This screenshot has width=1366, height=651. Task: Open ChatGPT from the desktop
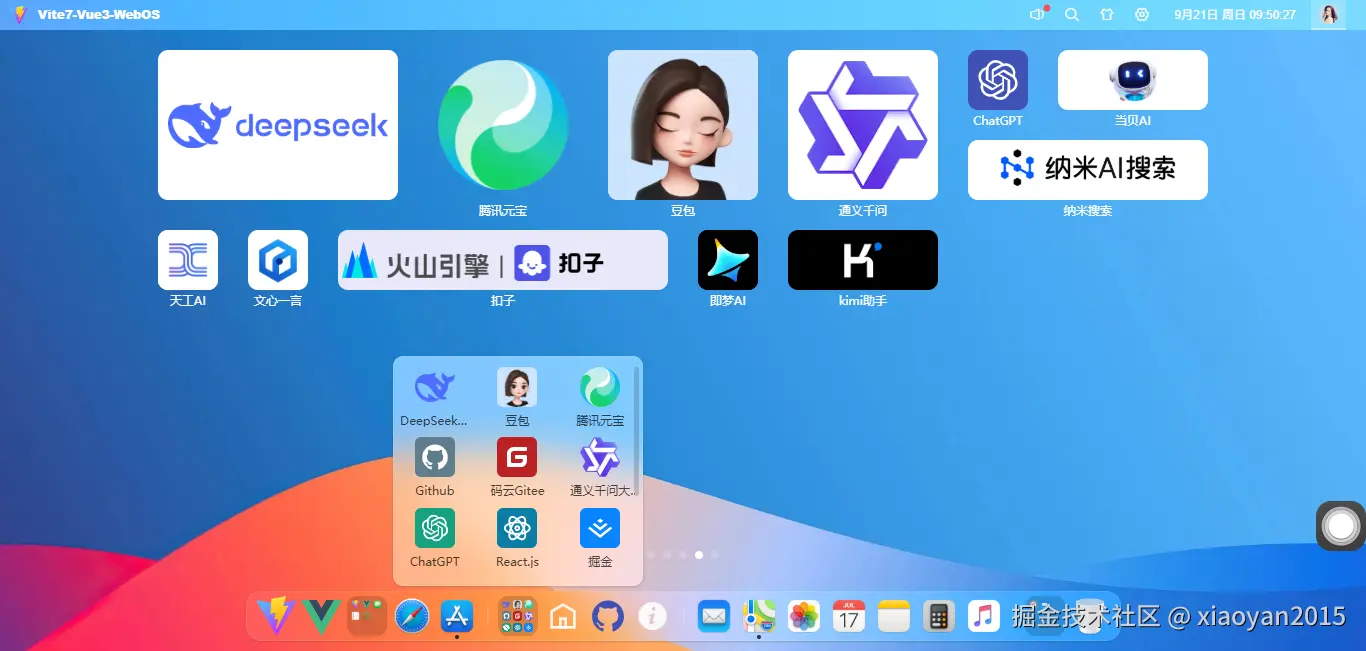coord(997,79)
